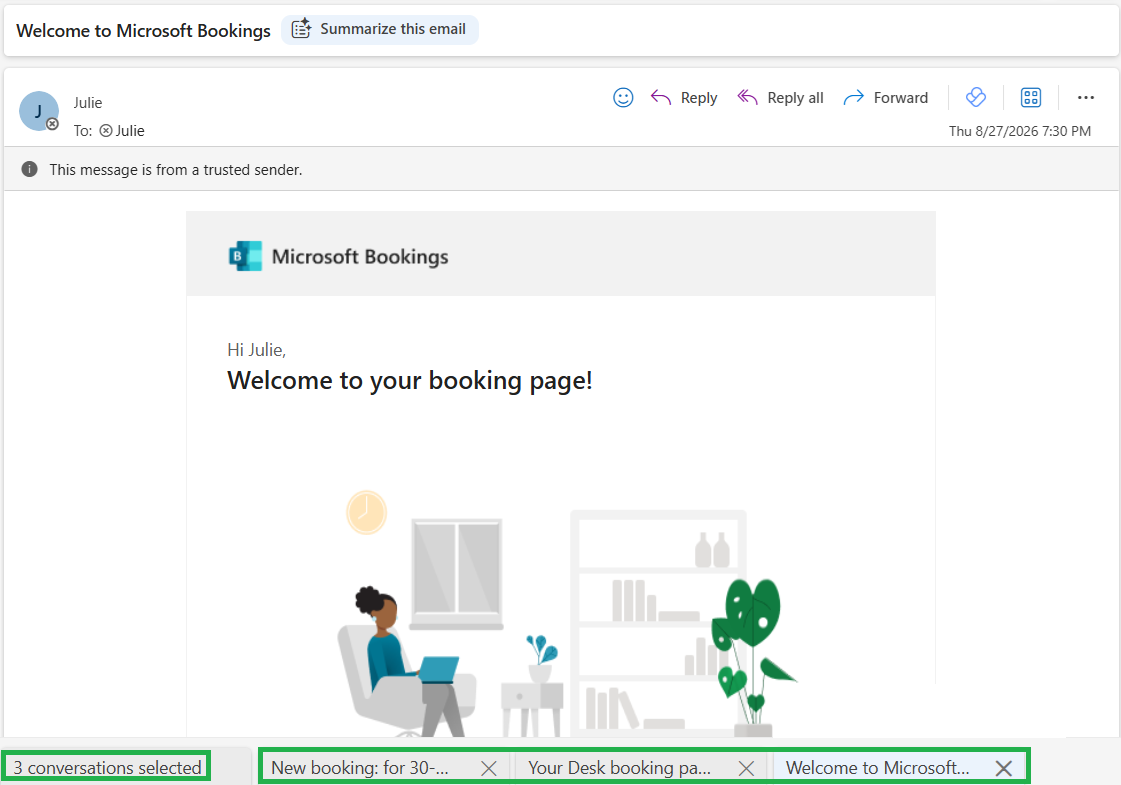Viewport: 1121px width, 785px height.
Task: Close the 'Welcome to Microsoft...' tab
Action: [1004, 769]
